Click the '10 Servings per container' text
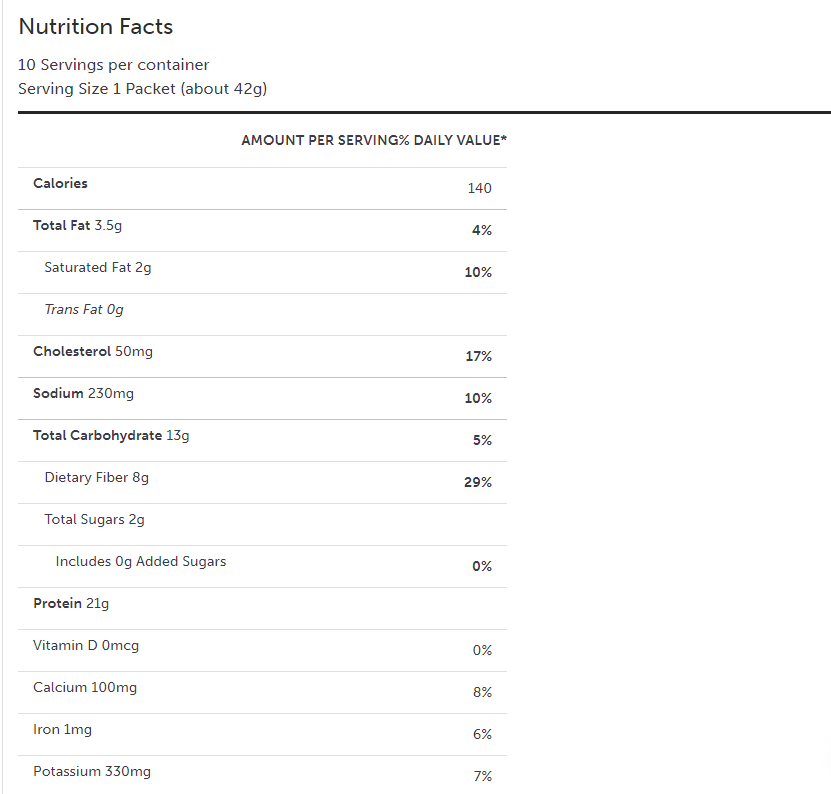 tap(114, 65)
